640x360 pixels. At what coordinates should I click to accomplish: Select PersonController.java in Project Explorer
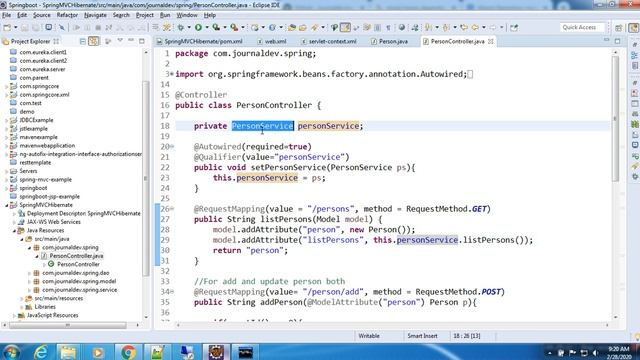point(76,256)
